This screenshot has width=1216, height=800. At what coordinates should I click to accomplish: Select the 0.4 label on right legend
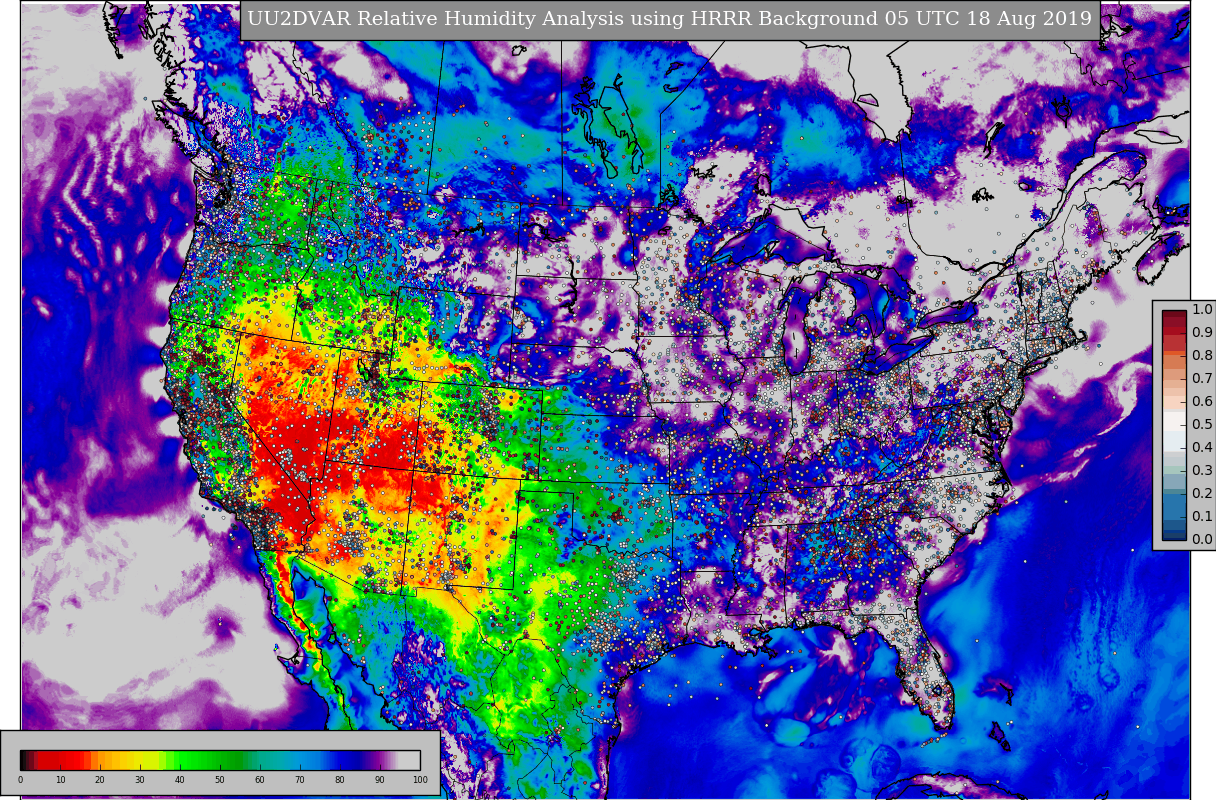[x=1202, y=448]
